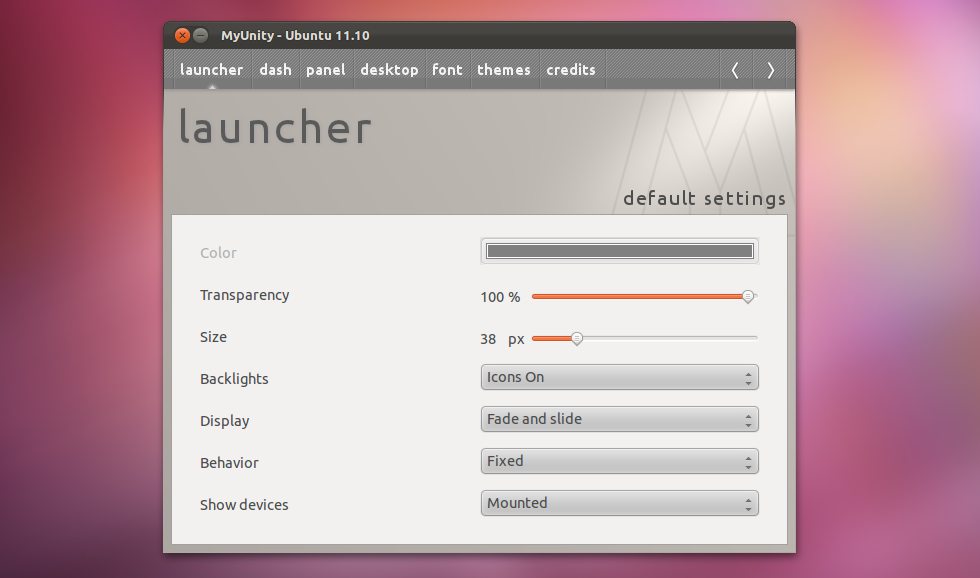This screenshot has width=980, height=578.
Task: Expand the Display dropdown Fade and slide
Action: pyautogui.click(x=619, y=419)
